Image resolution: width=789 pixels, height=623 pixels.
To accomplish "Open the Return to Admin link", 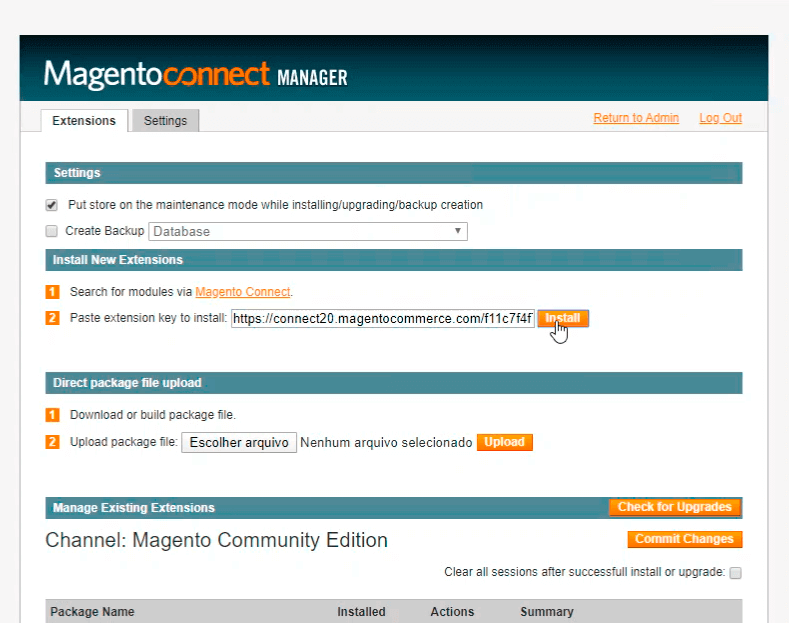I will pyautogui.click(x=636, y=118).
